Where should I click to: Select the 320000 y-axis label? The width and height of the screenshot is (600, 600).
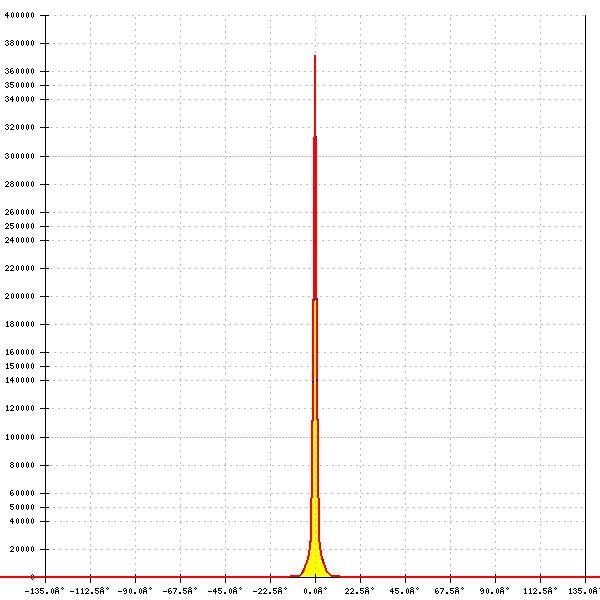click(20, 127)
